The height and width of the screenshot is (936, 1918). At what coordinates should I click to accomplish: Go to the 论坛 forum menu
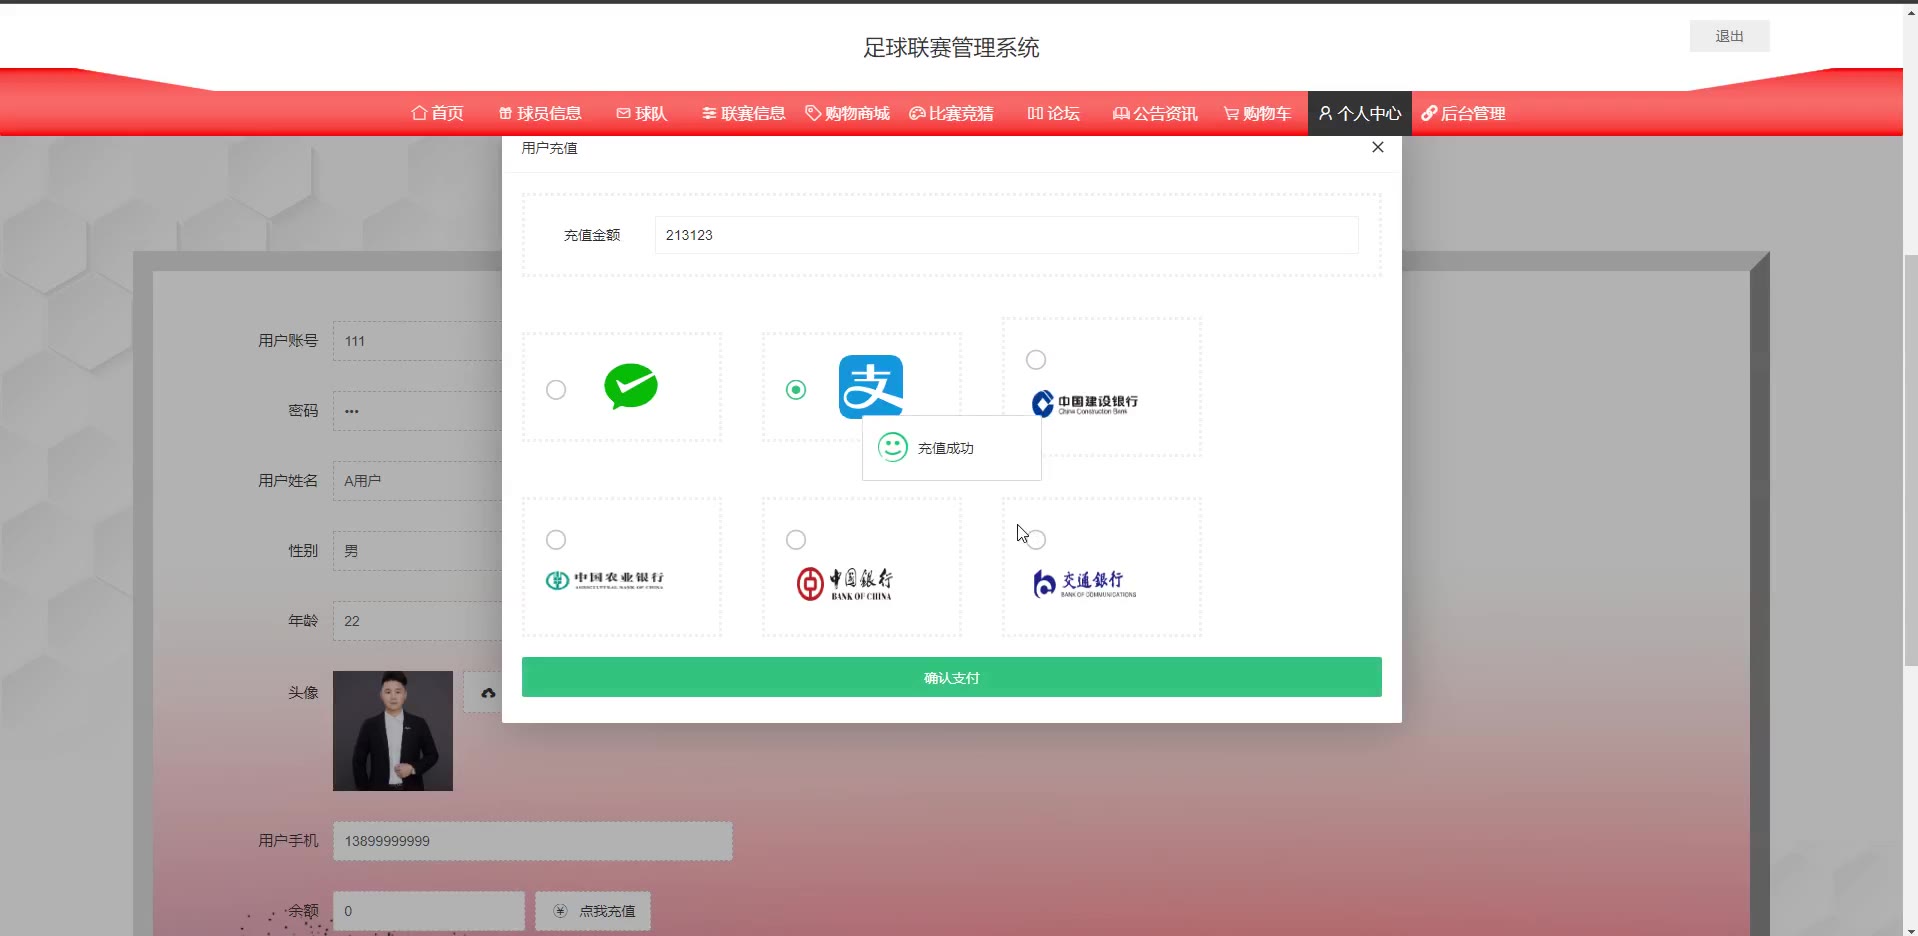click(x=1054, y=113)
